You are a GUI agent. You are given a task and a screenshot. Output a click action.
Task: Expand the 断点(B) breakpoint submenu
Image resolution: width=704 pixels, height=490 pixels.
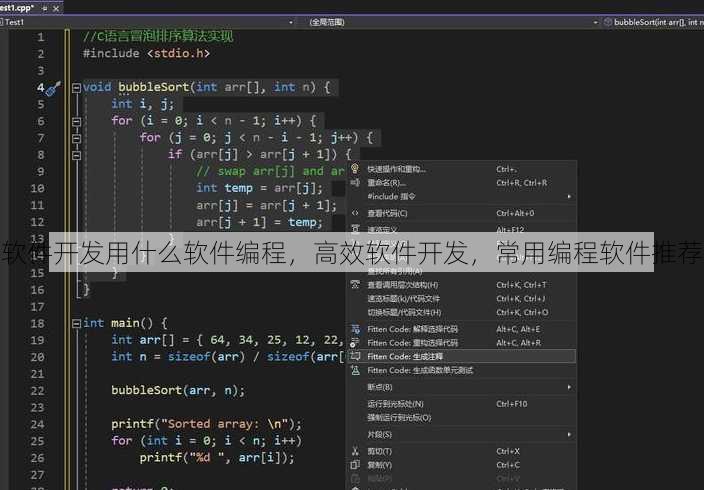[x=569, y=387]
